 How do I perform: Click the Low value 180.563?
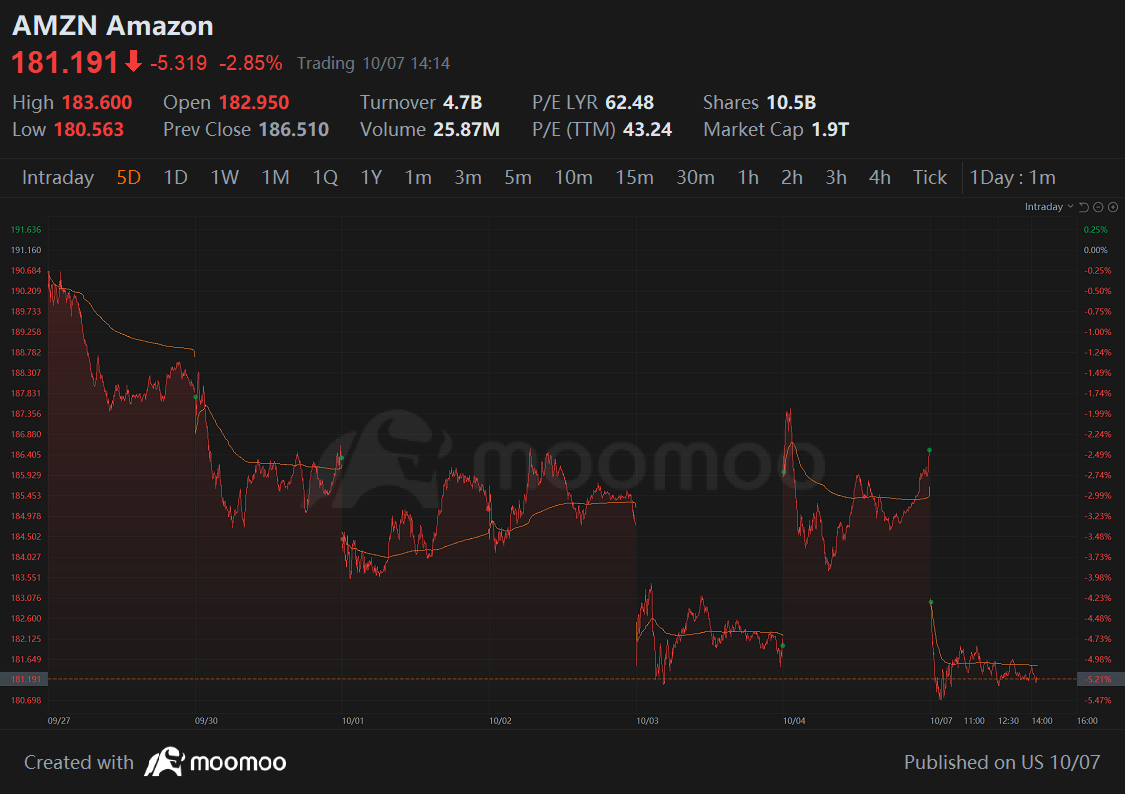pos(89,130)
